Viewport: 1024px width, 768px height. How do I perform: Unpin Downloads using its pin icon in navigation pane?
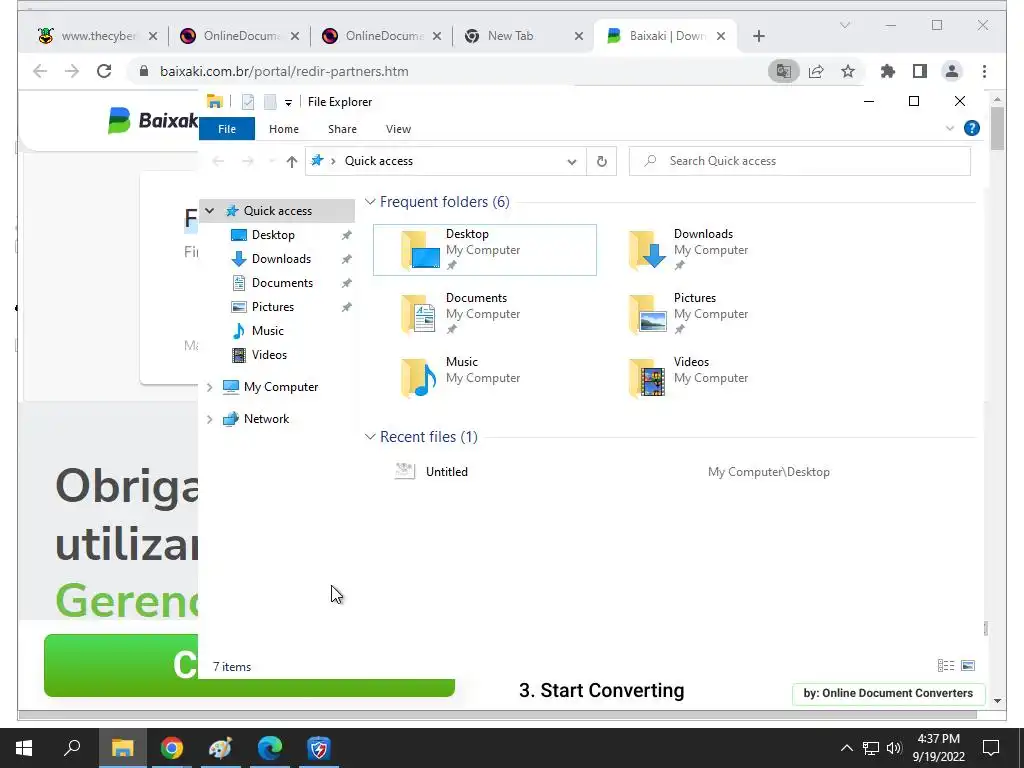347,259
